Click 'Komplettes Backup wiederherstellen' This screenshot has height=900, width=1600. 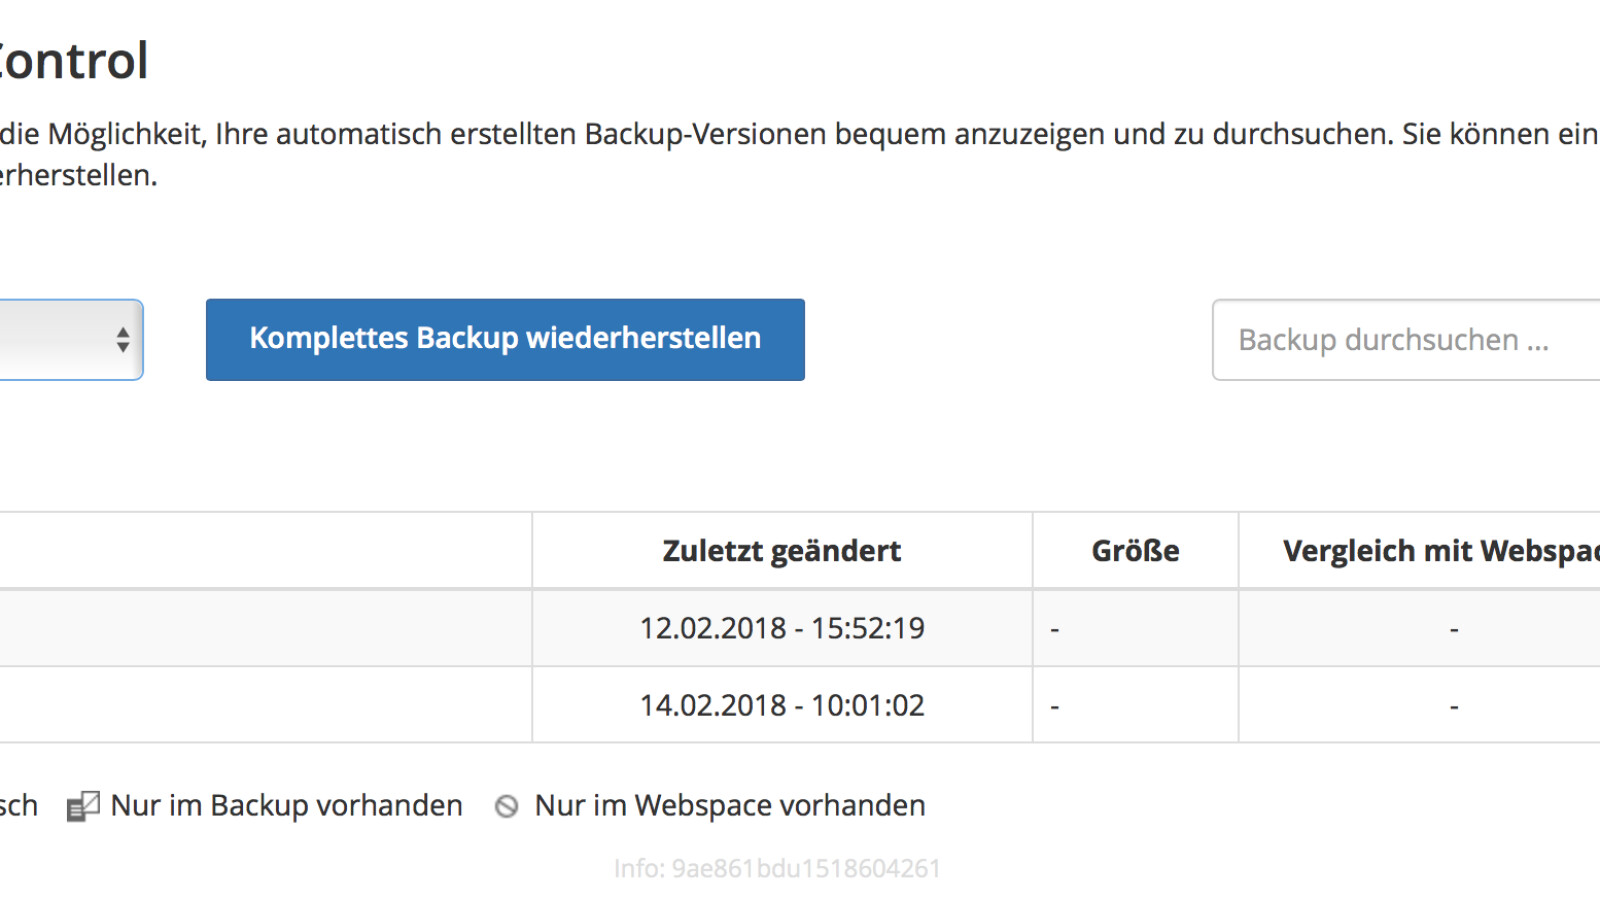[505, 339]
